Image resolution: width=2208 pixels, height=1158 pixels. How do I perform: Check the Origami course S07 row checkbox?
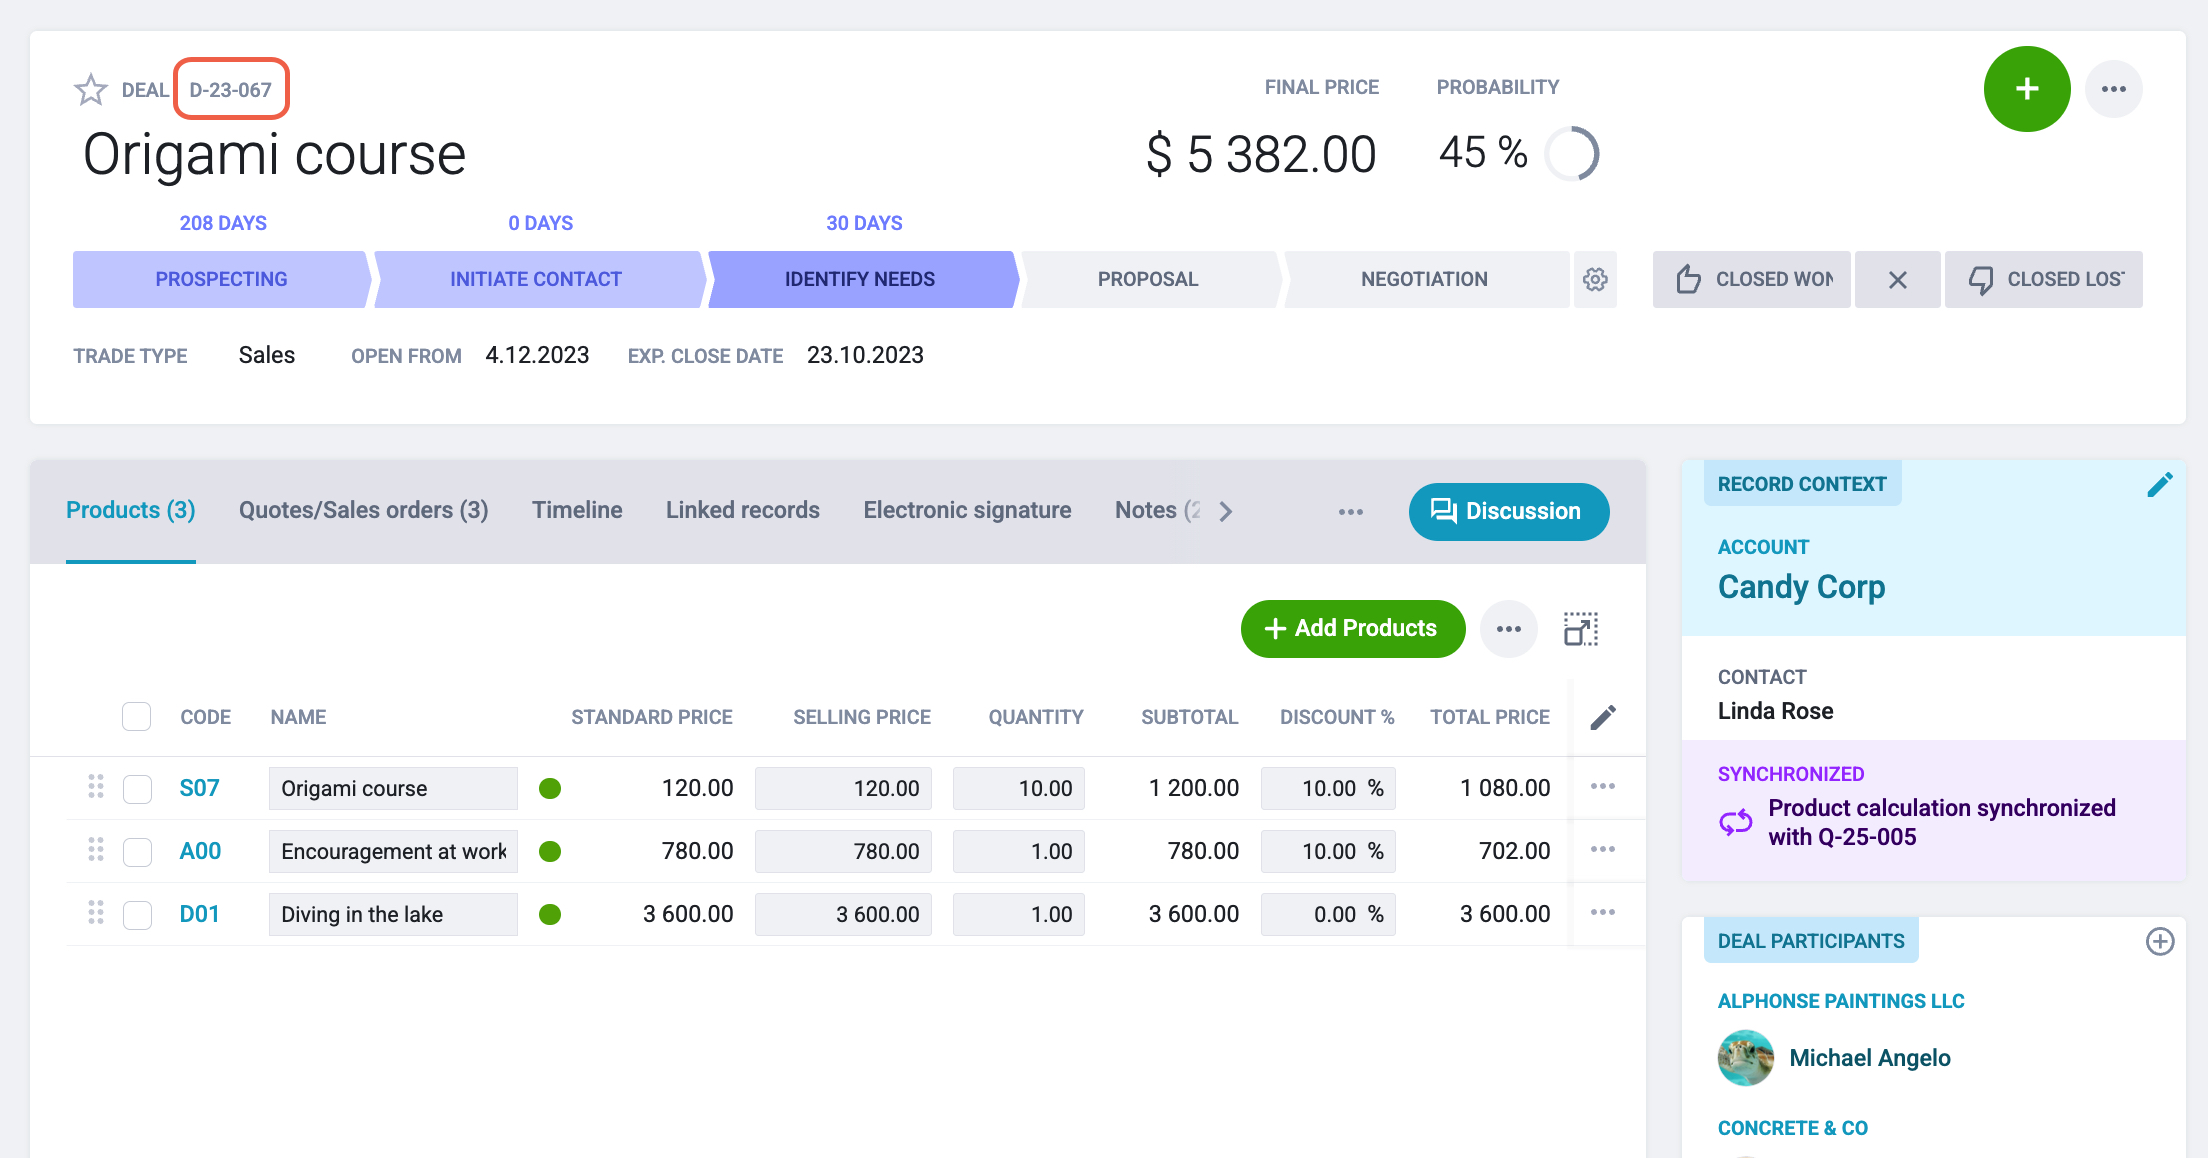tap(137, 788)
